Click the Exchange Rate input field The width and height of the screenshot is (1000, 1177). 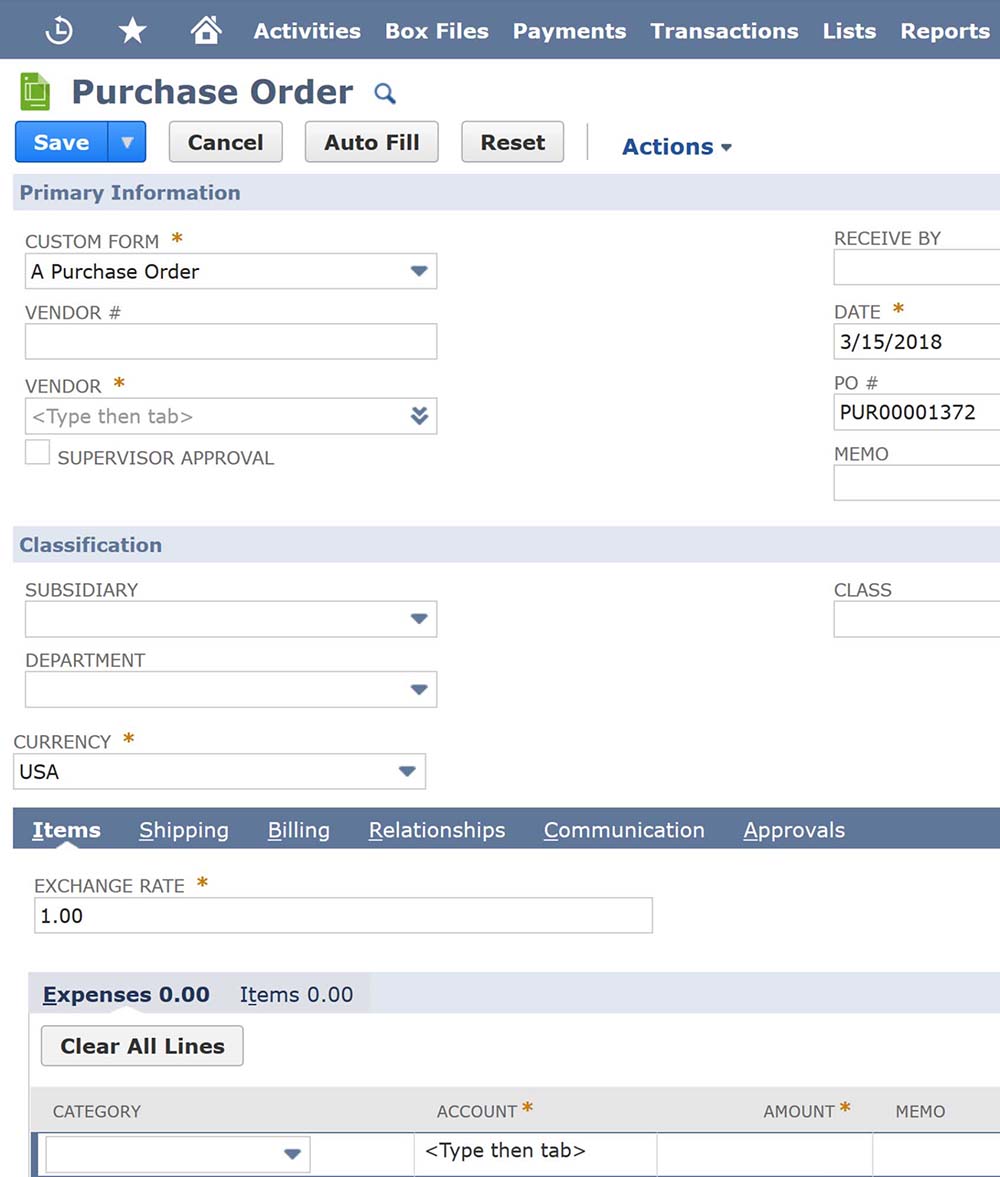343,915
